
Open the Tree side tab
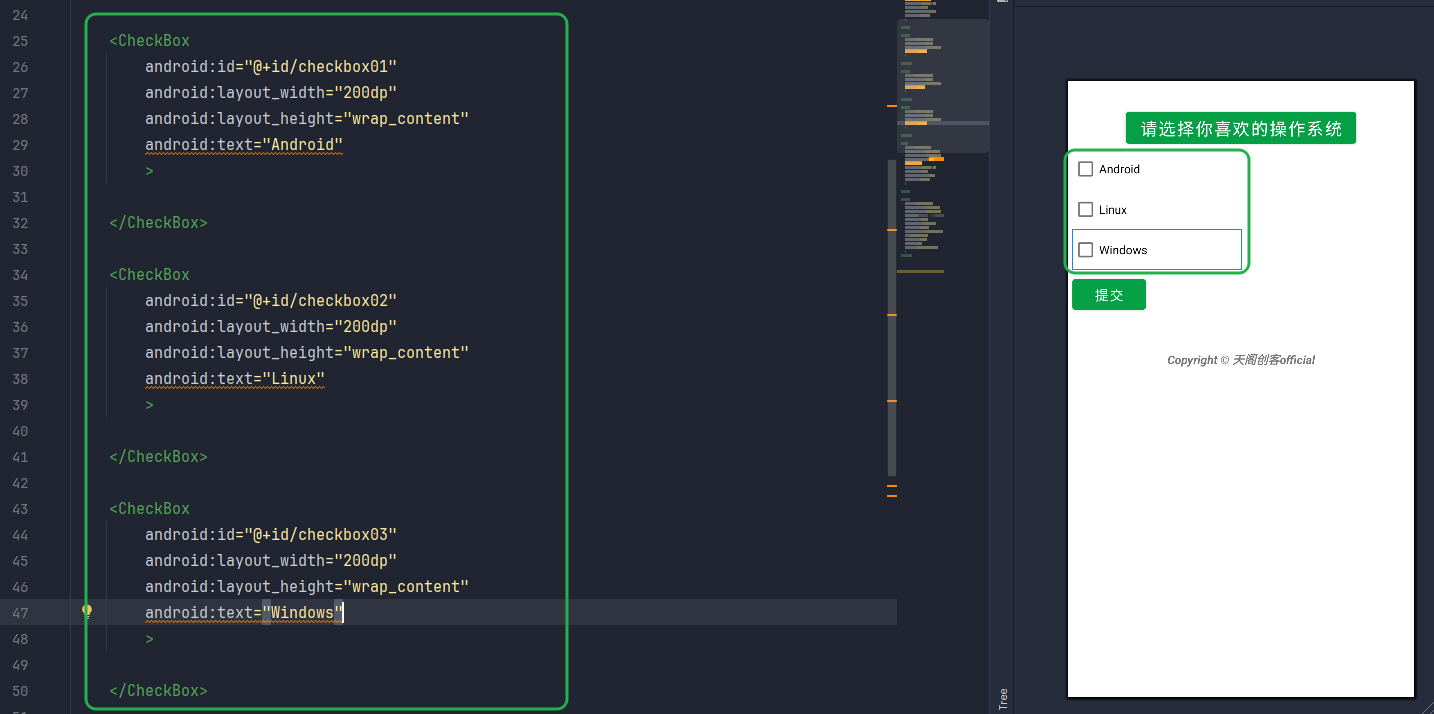[1003, 698]
